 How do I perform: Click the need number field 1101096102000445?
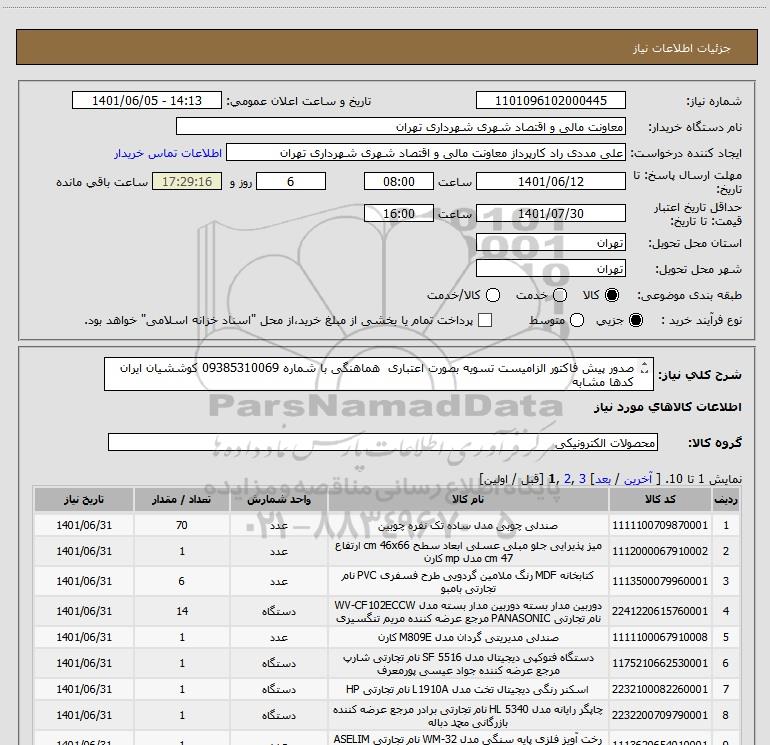click(550, 100)
